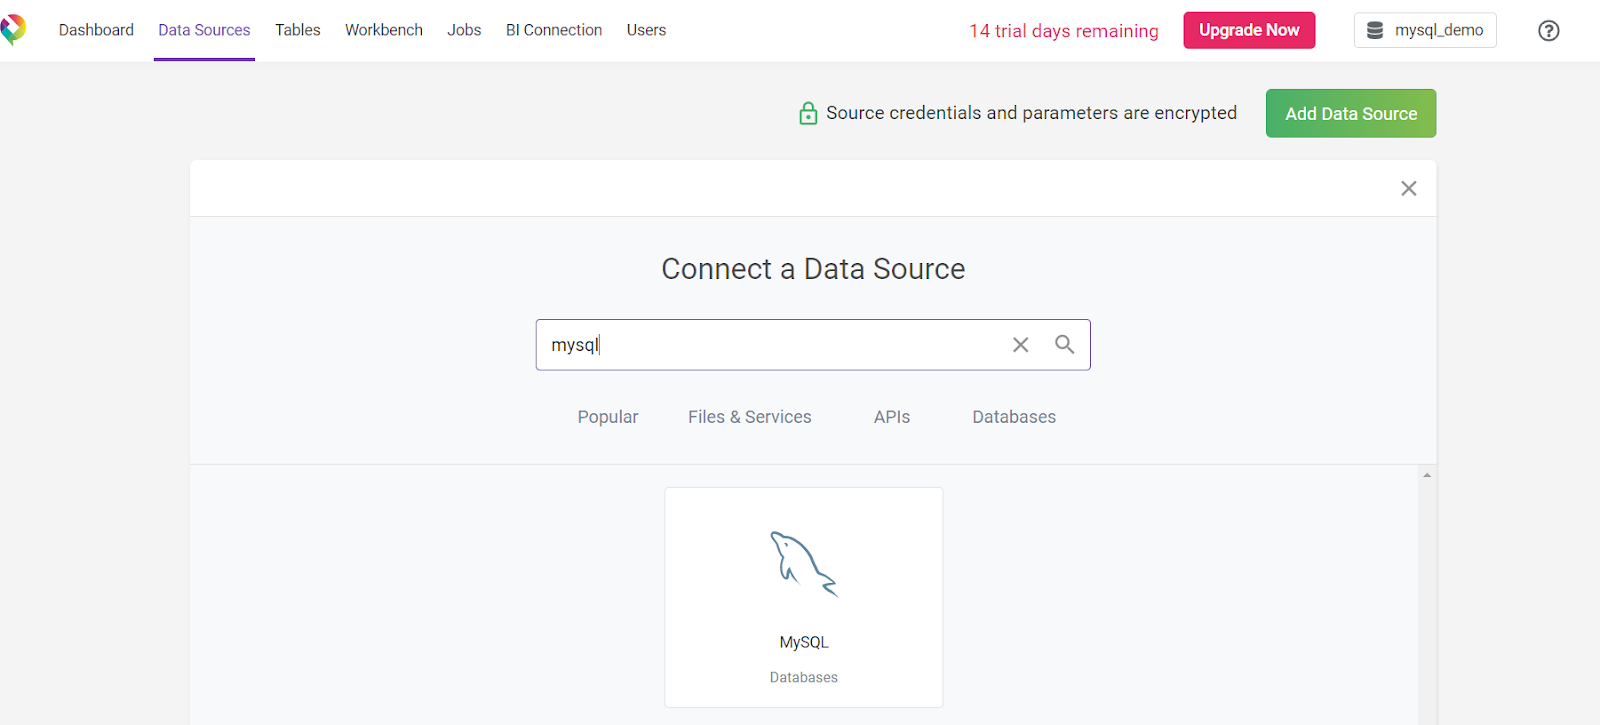Open the mysql_demo database selector
The width and height of the screenshot is (1600, 725).
point(1424,31)
